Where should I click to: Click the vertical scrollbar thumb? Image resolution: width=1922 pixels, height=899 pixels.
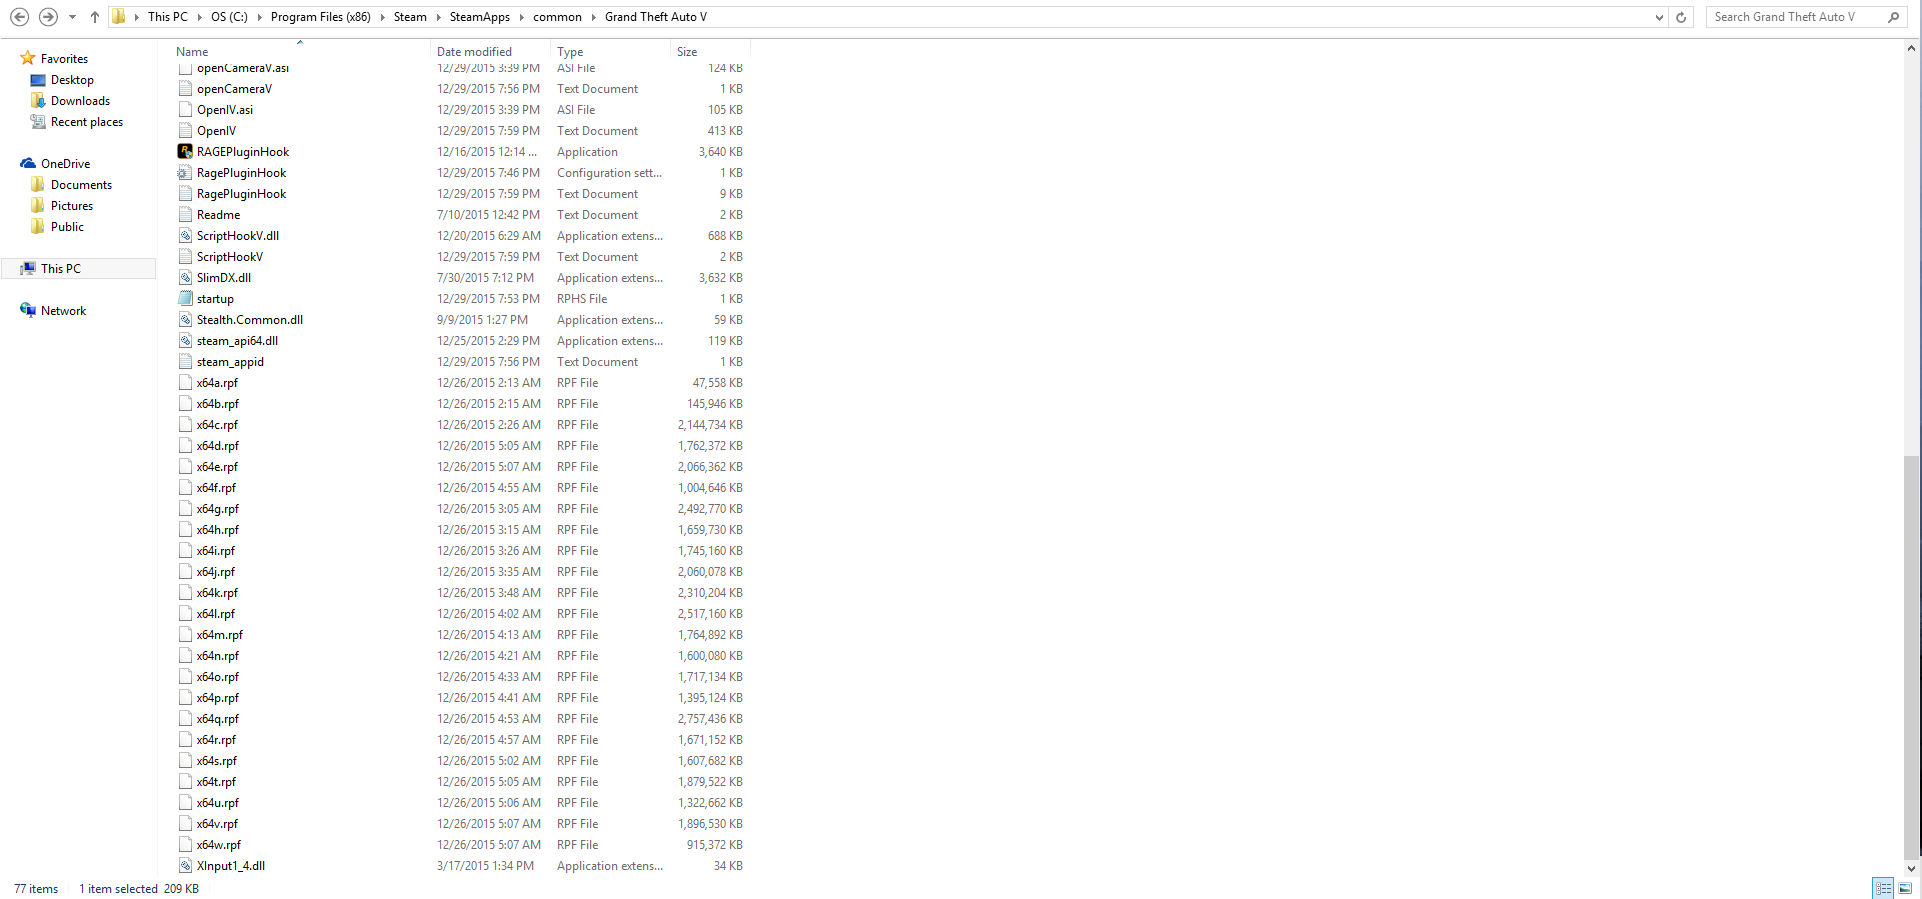click(x=1912, y=651)
